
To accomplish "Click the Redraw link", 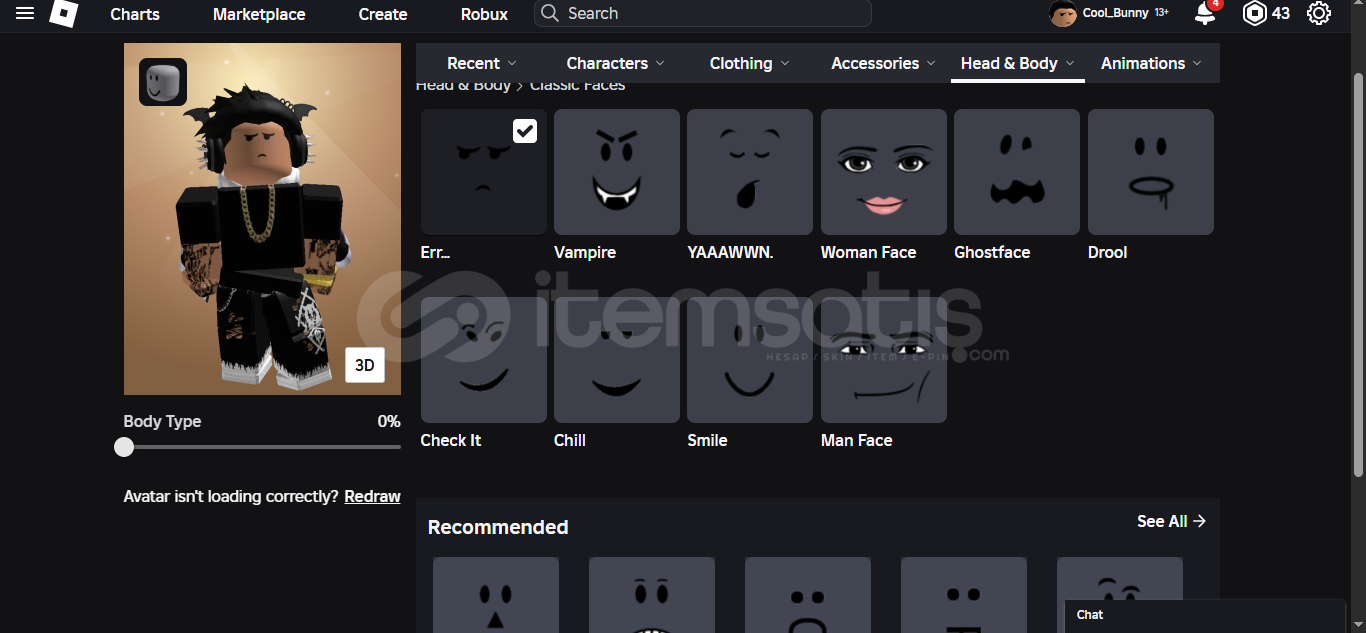I will [x=372, y=496].
